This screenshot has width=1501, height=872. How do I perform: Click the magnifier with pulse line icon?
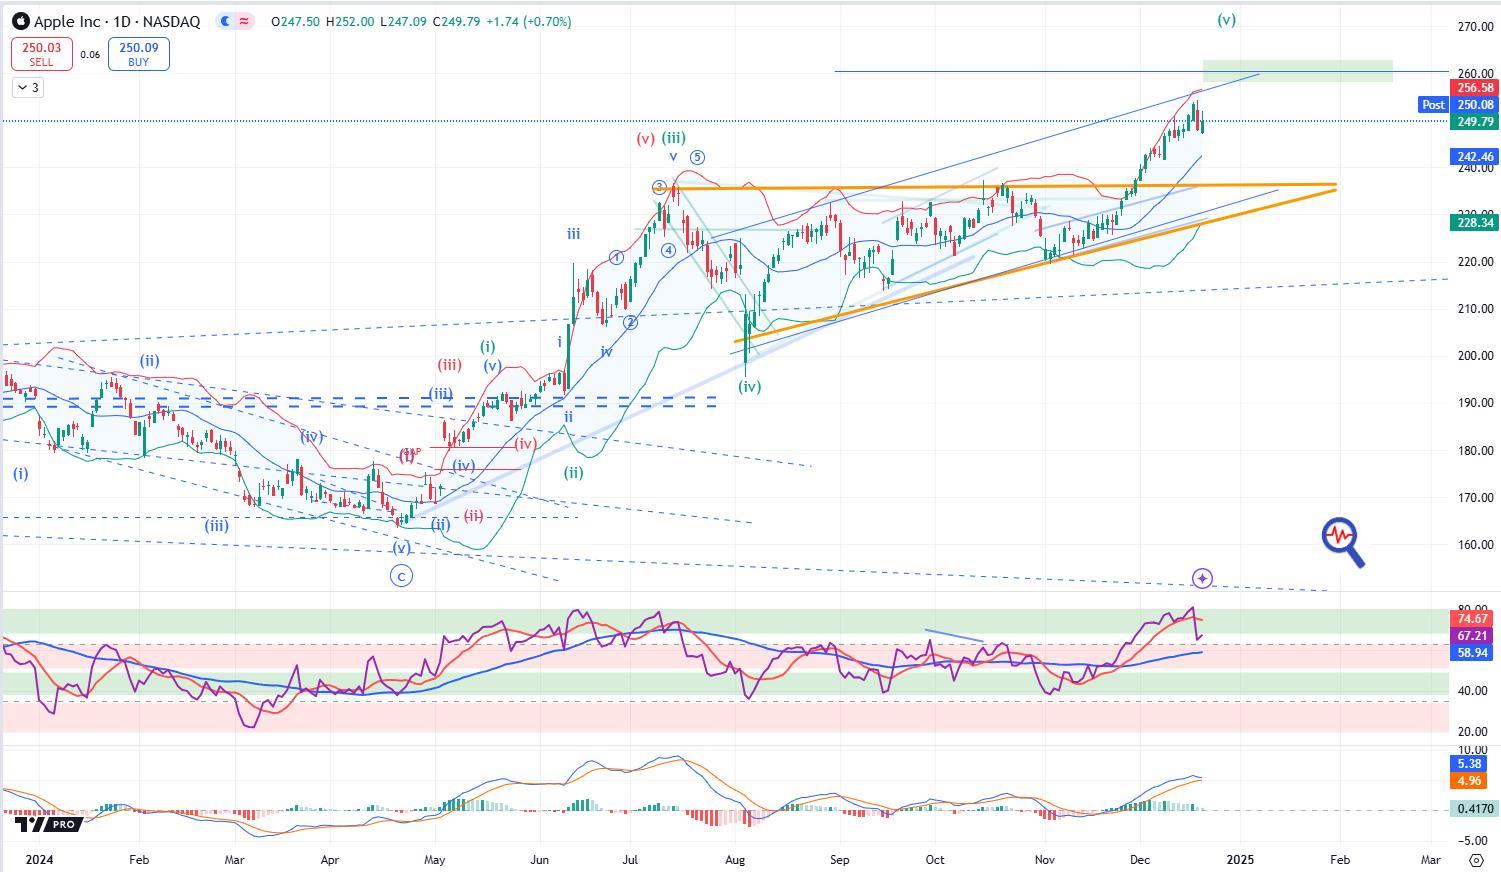tap(1343, 542)
